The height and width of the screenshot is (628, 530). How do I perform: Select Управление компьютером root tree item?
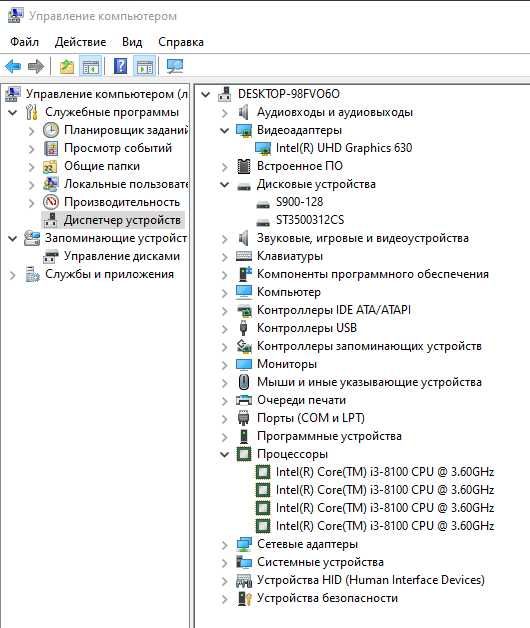pos(107,94)
